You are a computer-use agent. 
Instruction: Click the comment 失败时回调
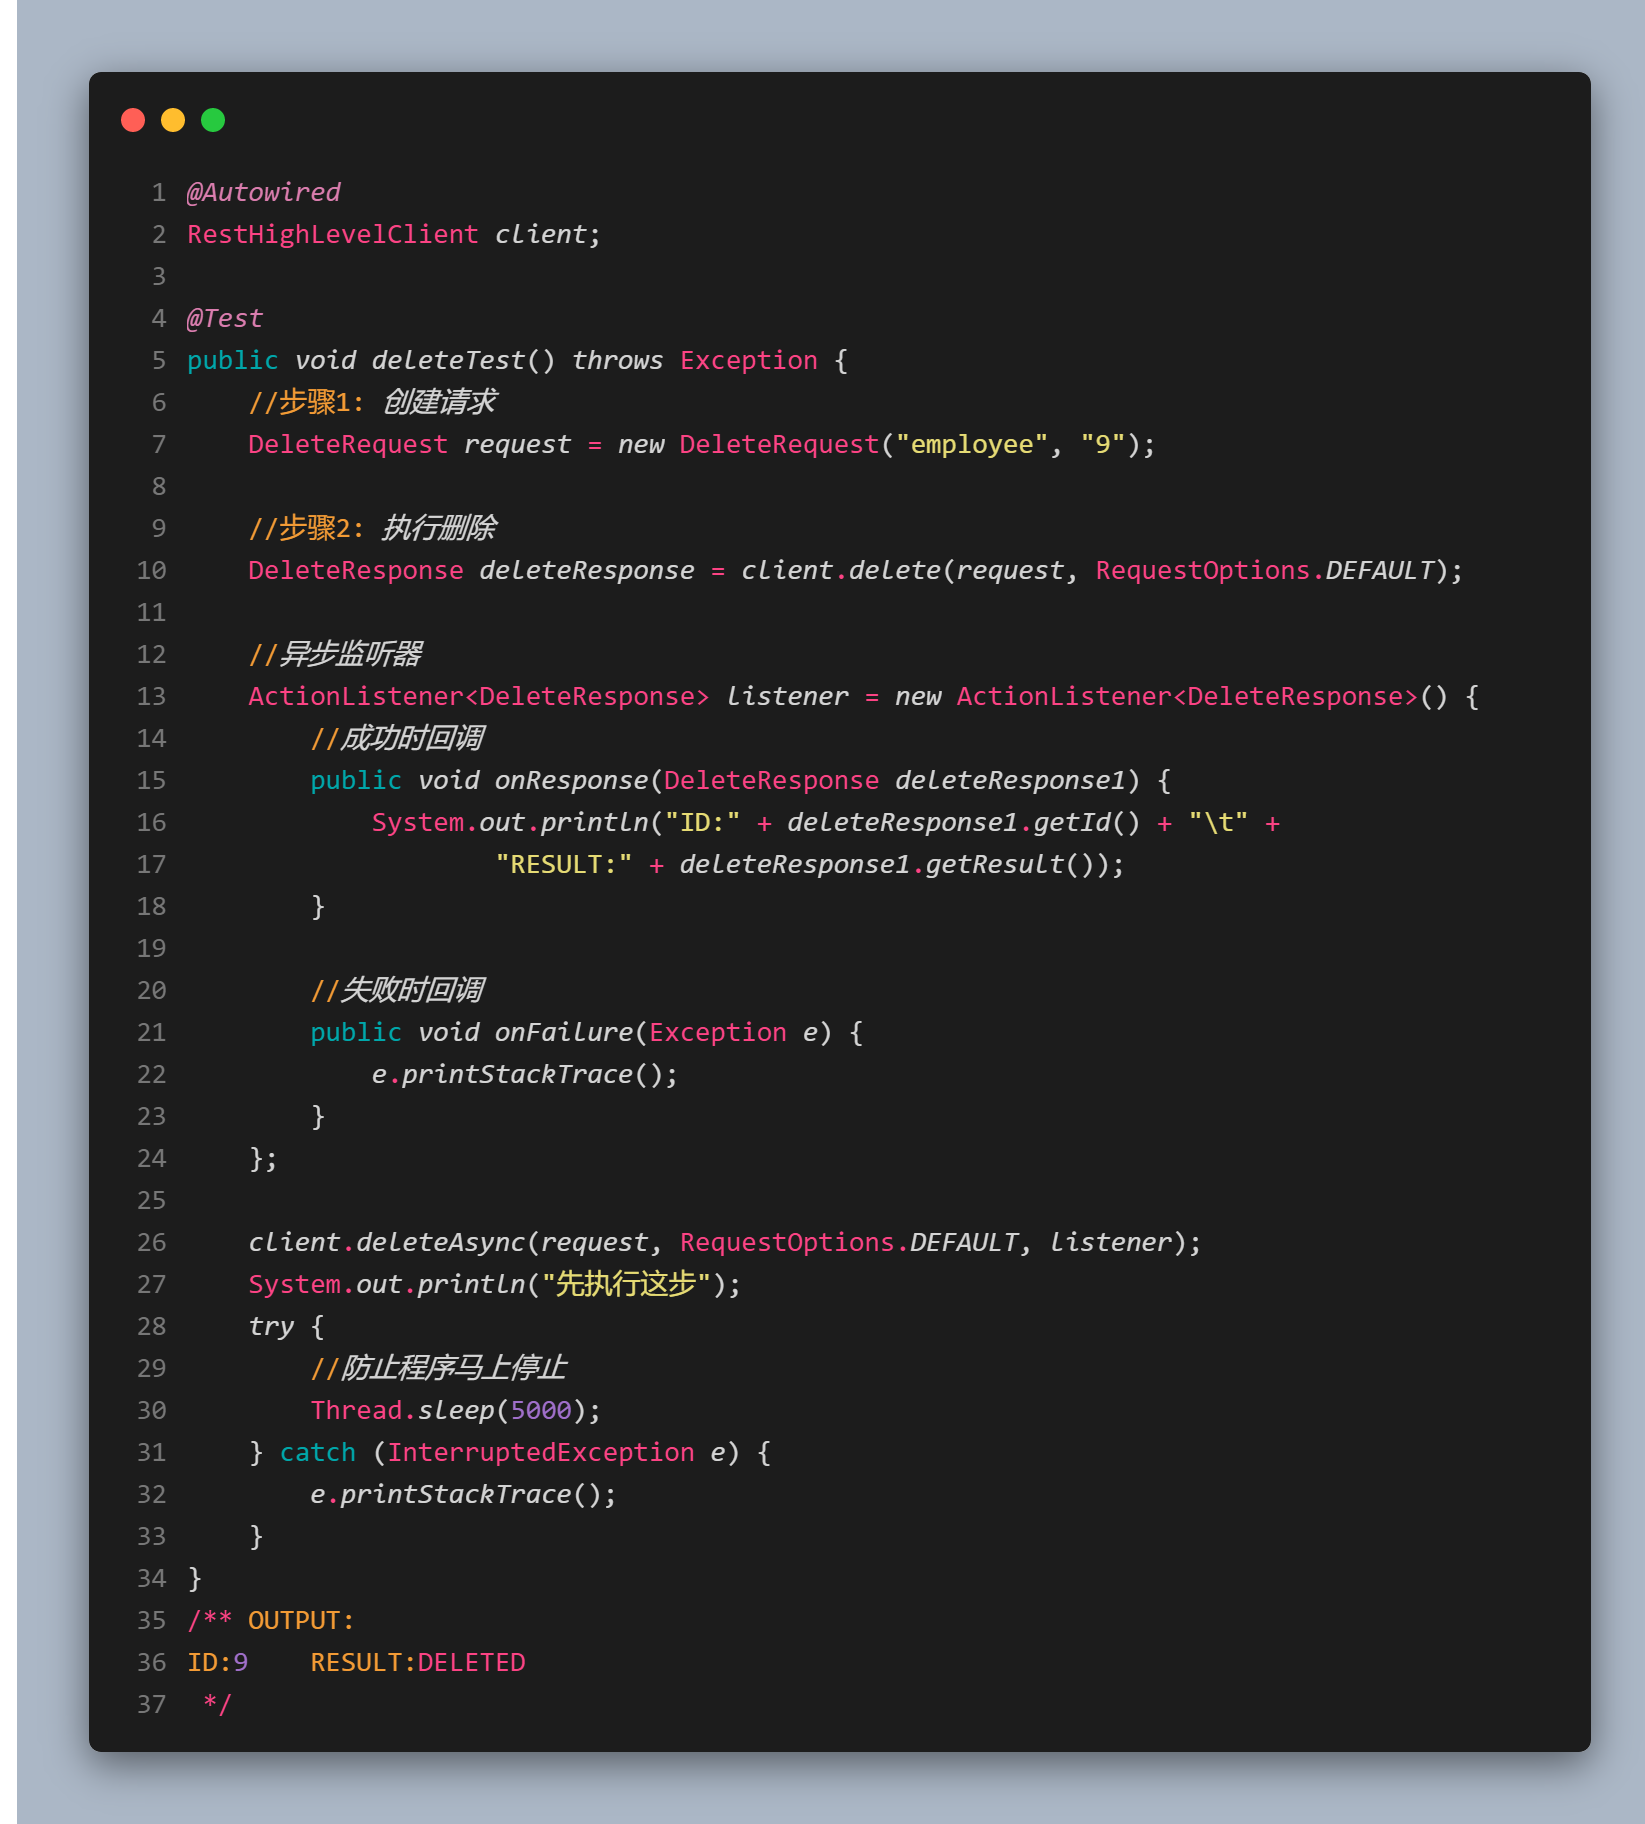pos(397,990)
